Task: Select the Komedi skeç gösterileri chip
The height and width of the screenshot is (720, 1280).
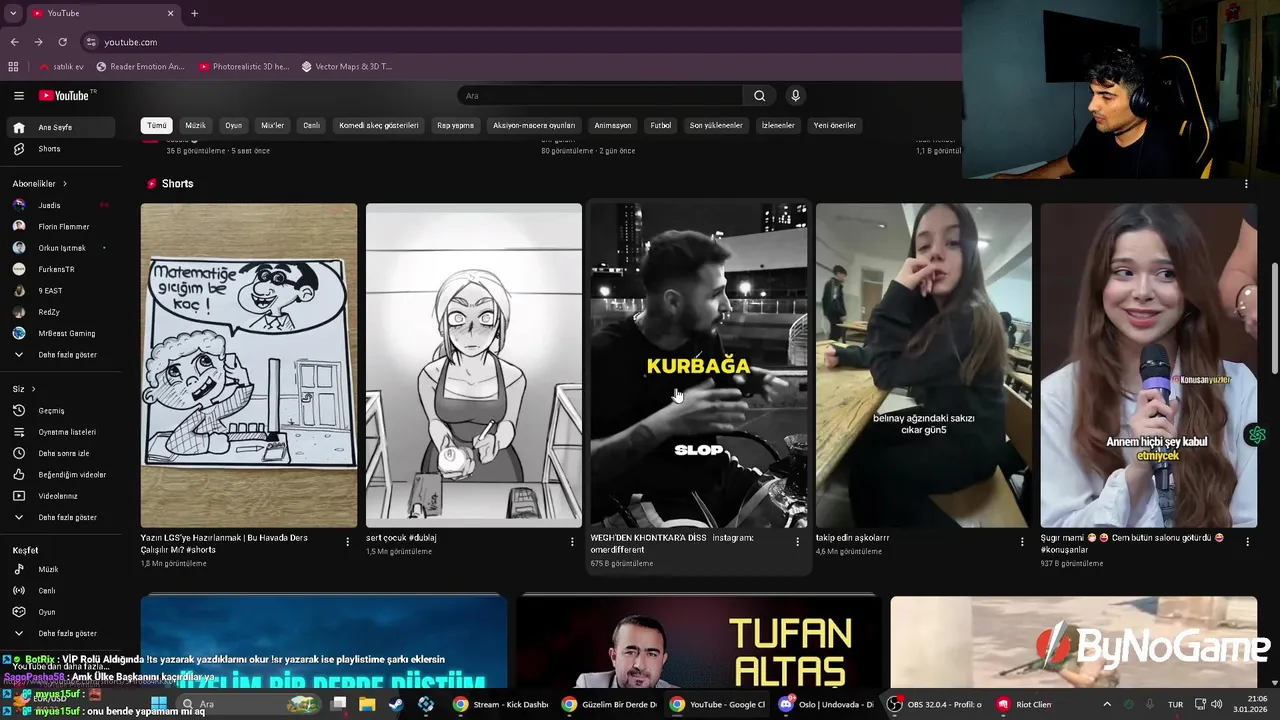Action: tap(379, 125)
